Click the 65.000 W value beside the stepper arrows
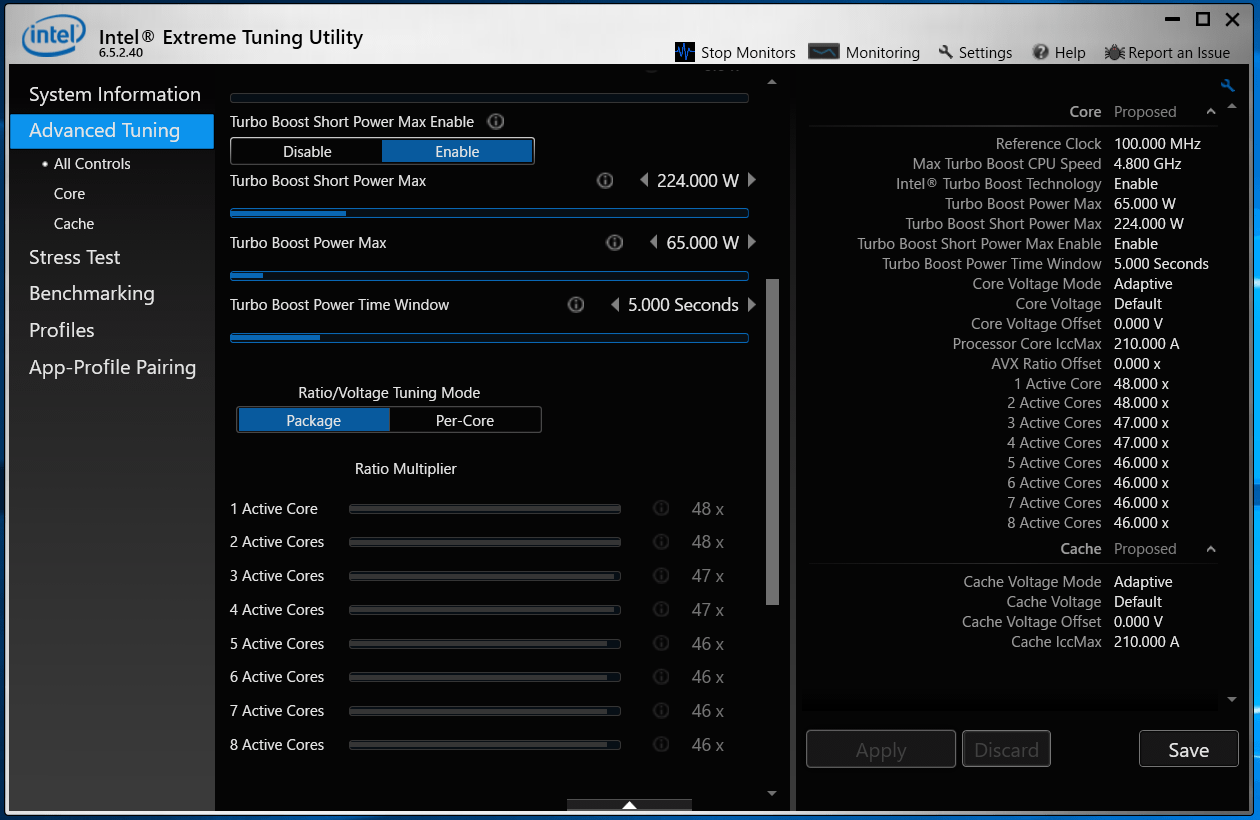1260x820 pixels. pyautogui.click(x=703, y=243)
